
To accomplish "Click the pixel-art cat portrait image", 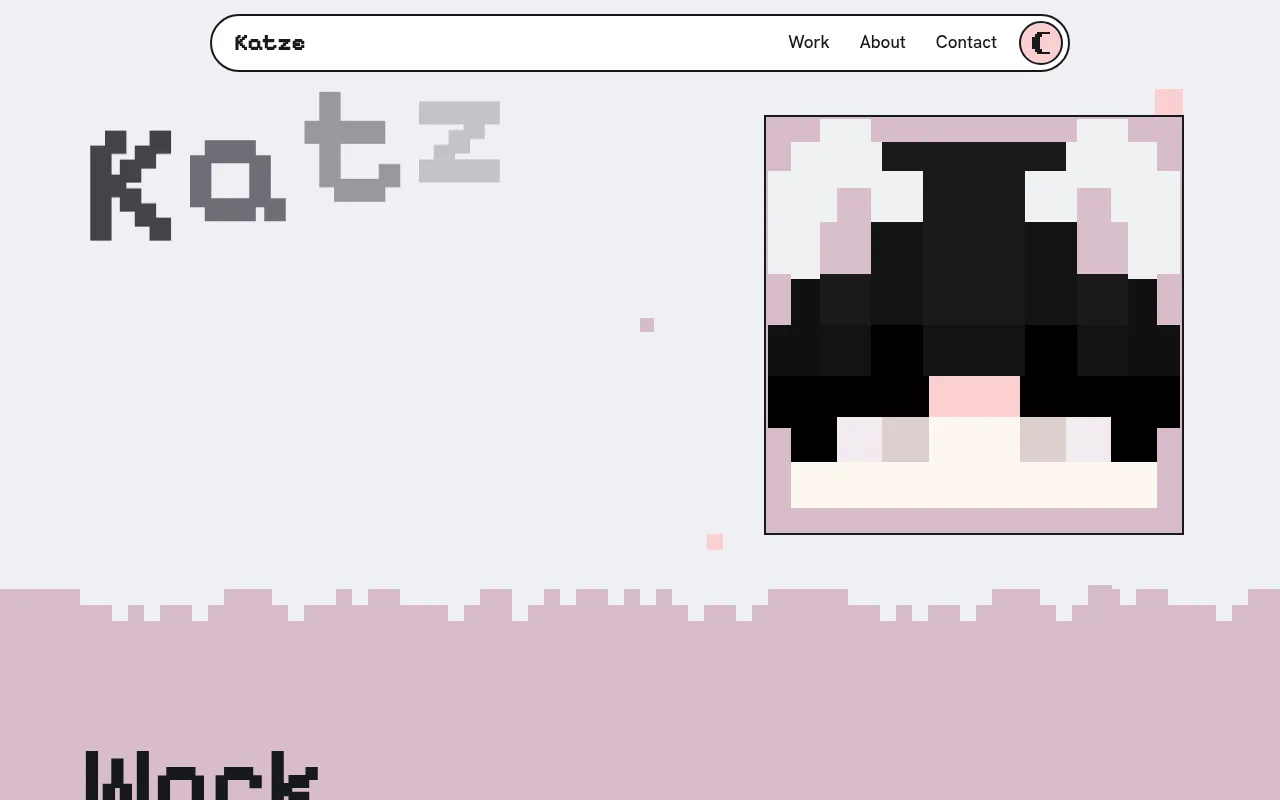I will (x=974, y=325).
